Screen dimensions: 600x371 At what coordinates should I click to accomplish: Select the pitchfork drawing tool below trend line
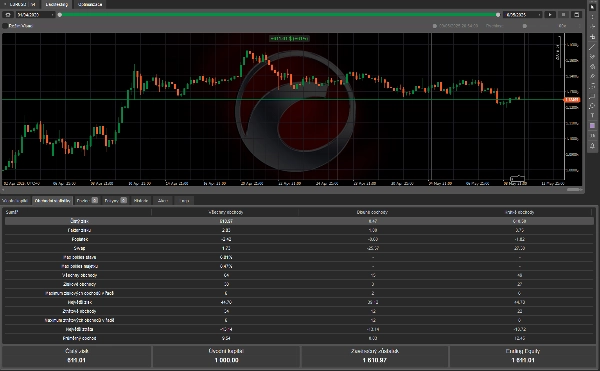[592, 57]
